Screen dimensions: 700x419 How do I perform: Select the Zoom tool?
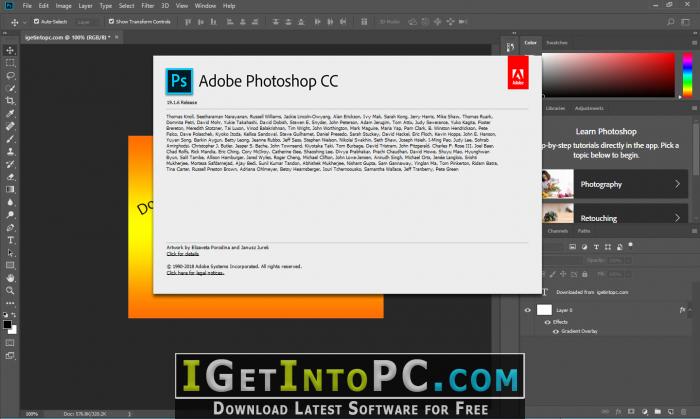coord(10,290)
